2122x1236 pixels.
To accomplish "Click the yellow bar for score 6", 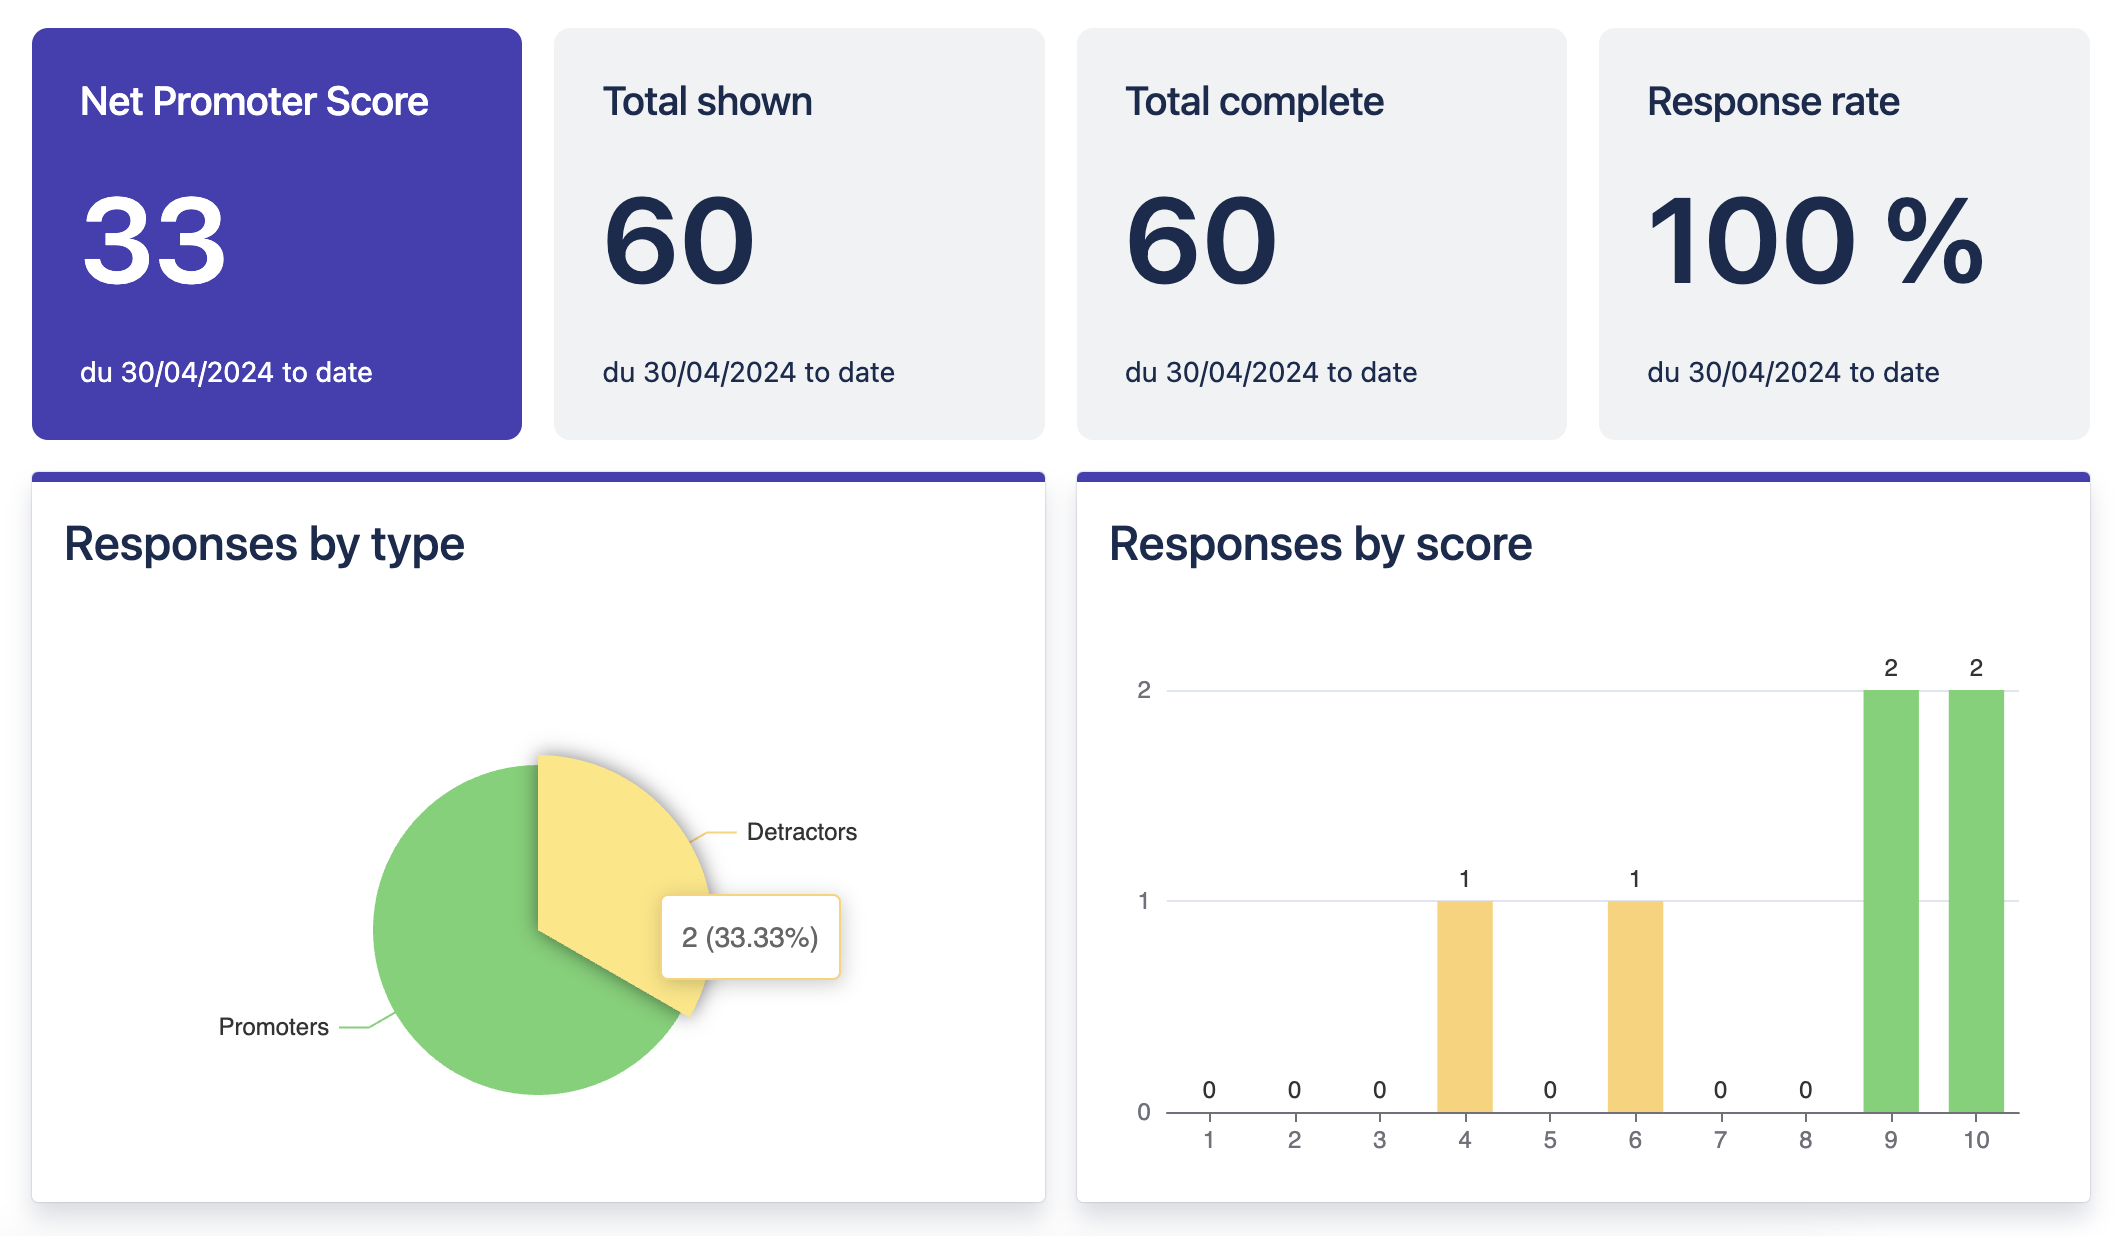I will [x=1634, y=1005].
